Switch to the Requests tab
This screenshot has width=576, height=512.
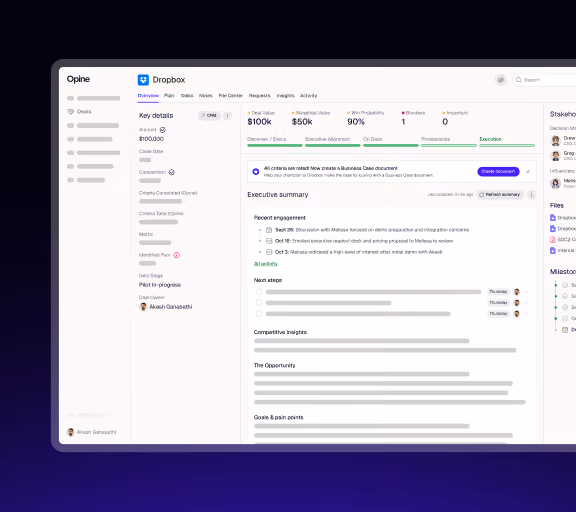259,95
